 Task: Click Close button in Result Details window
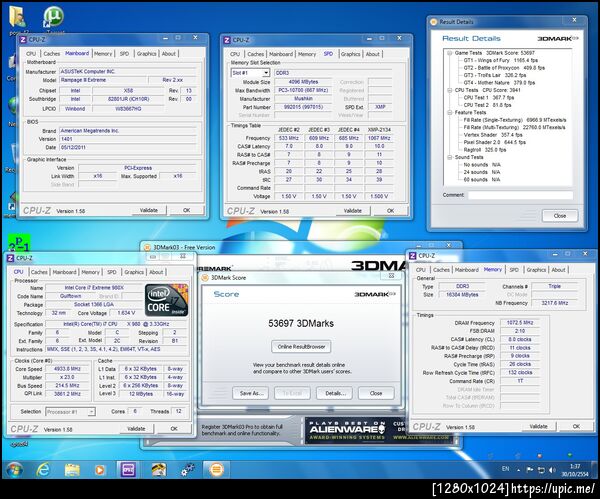click(560, 216)
